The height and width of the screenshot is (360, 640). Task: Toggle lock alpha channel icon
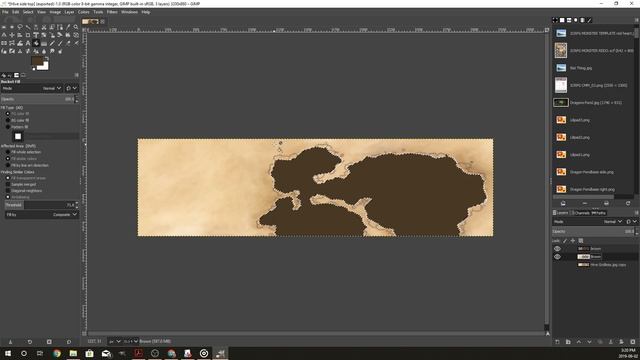pos(581,241)
